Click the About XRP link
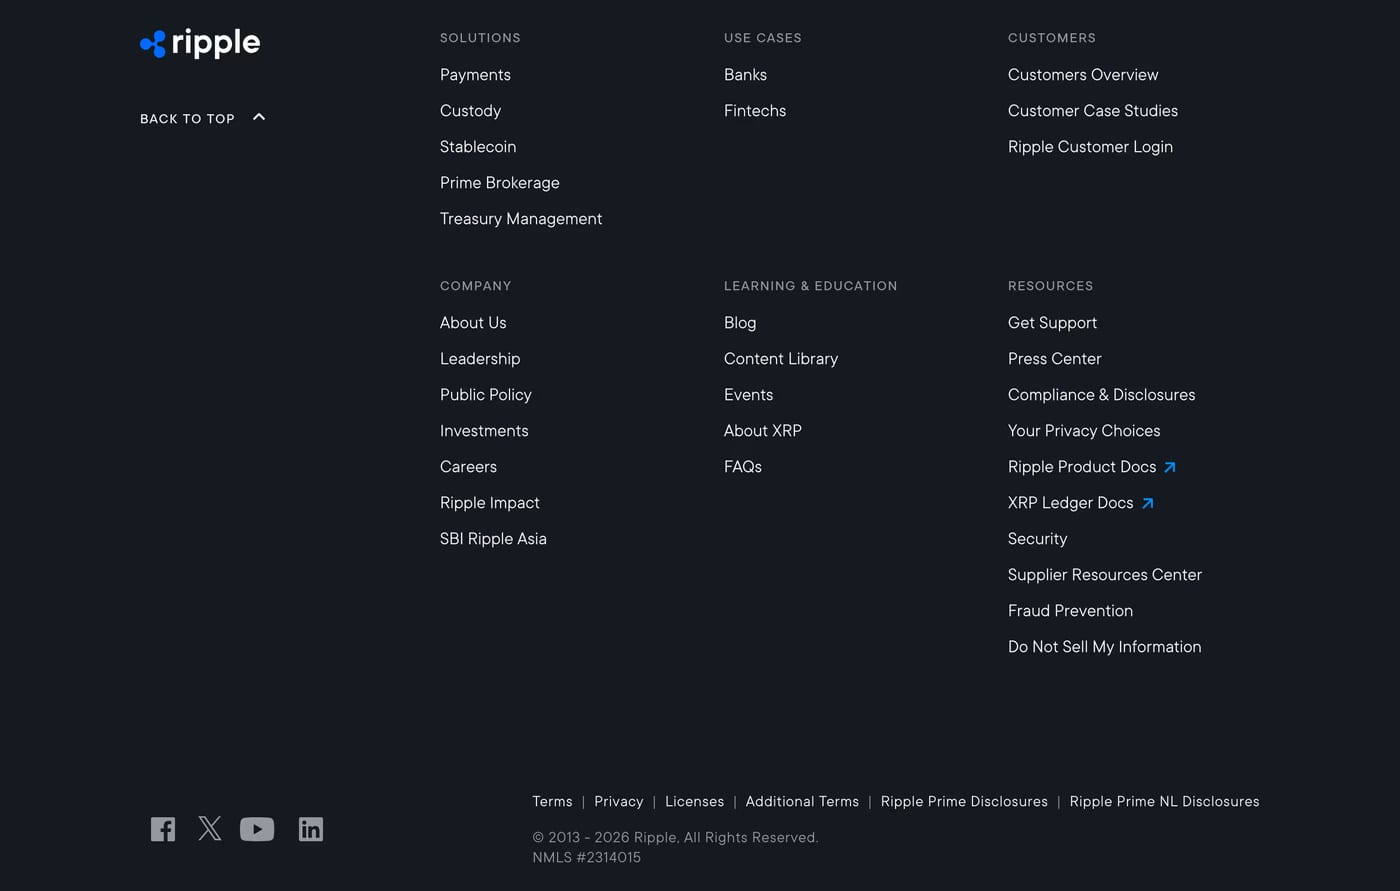The image size is (1400, 891). [763, 431]
